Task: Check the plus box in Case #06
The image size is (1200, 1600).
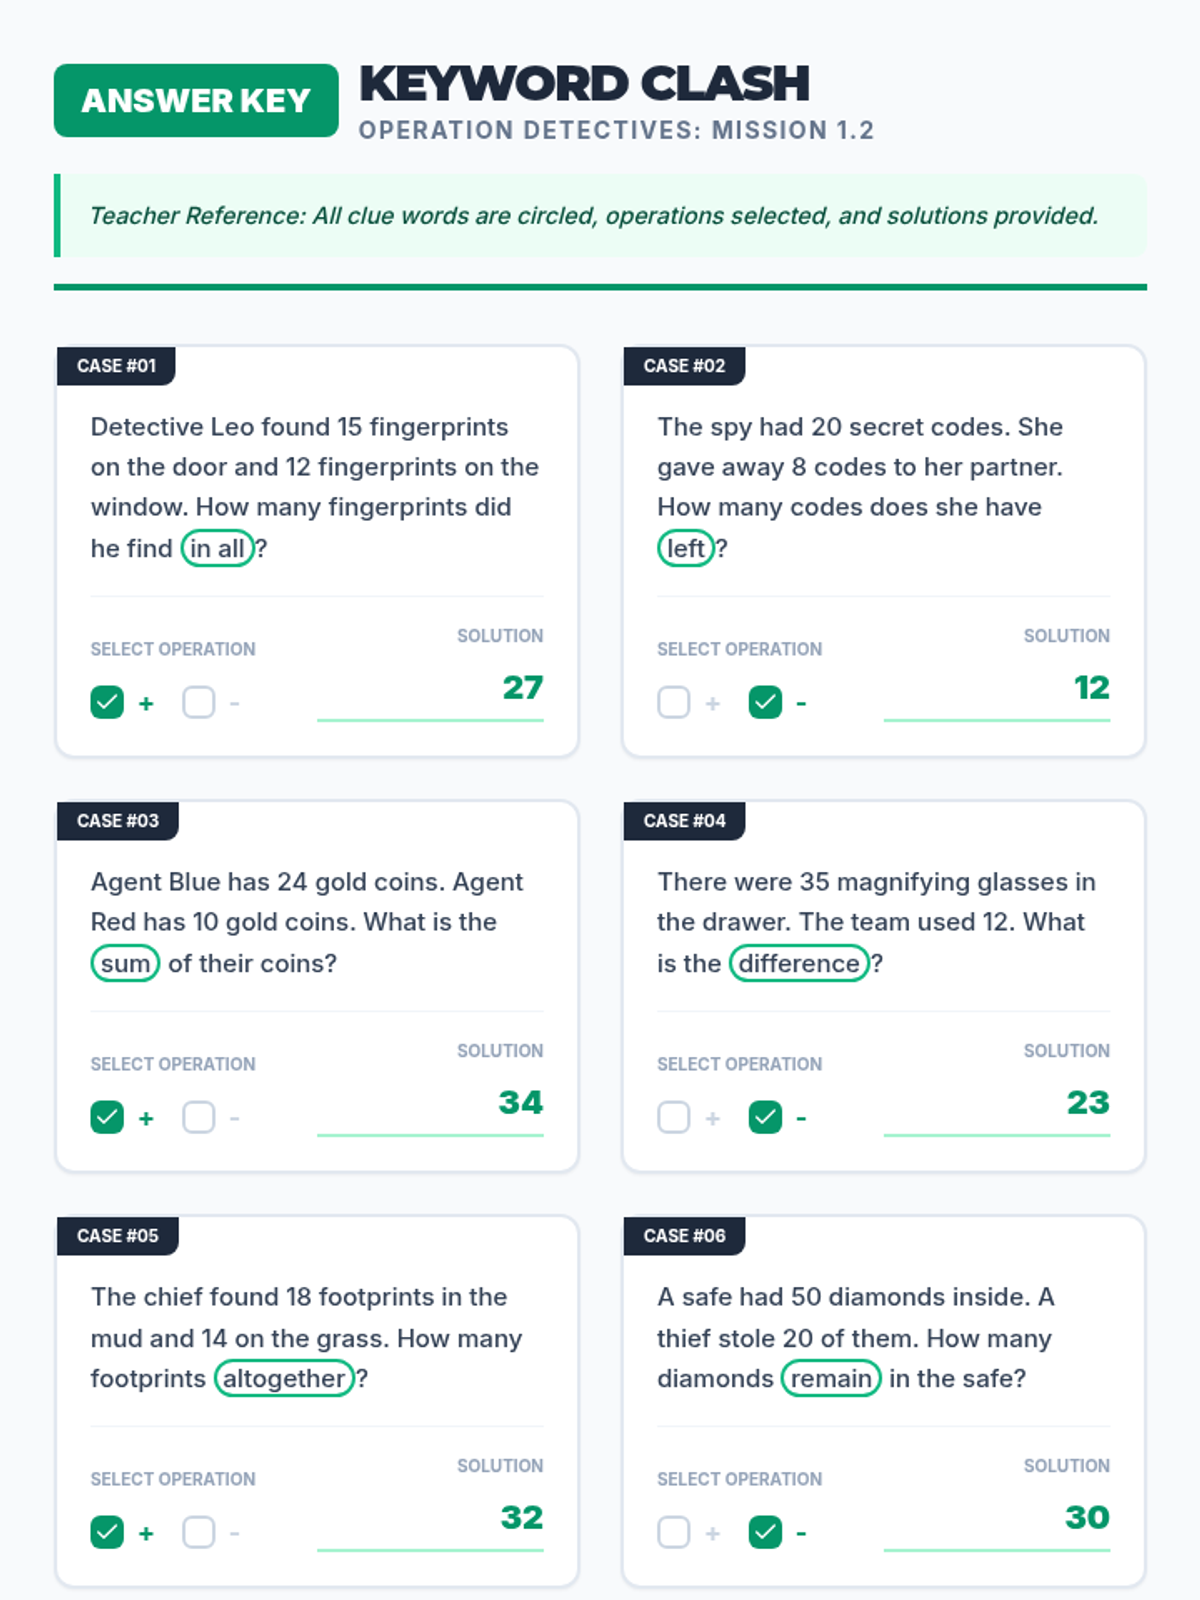Action: coord(674,1532)
